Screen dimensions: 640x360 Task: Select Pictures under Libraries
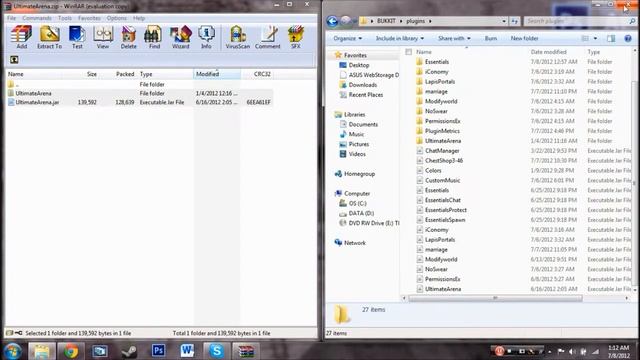pyautogui.click(x=354, y=144)
